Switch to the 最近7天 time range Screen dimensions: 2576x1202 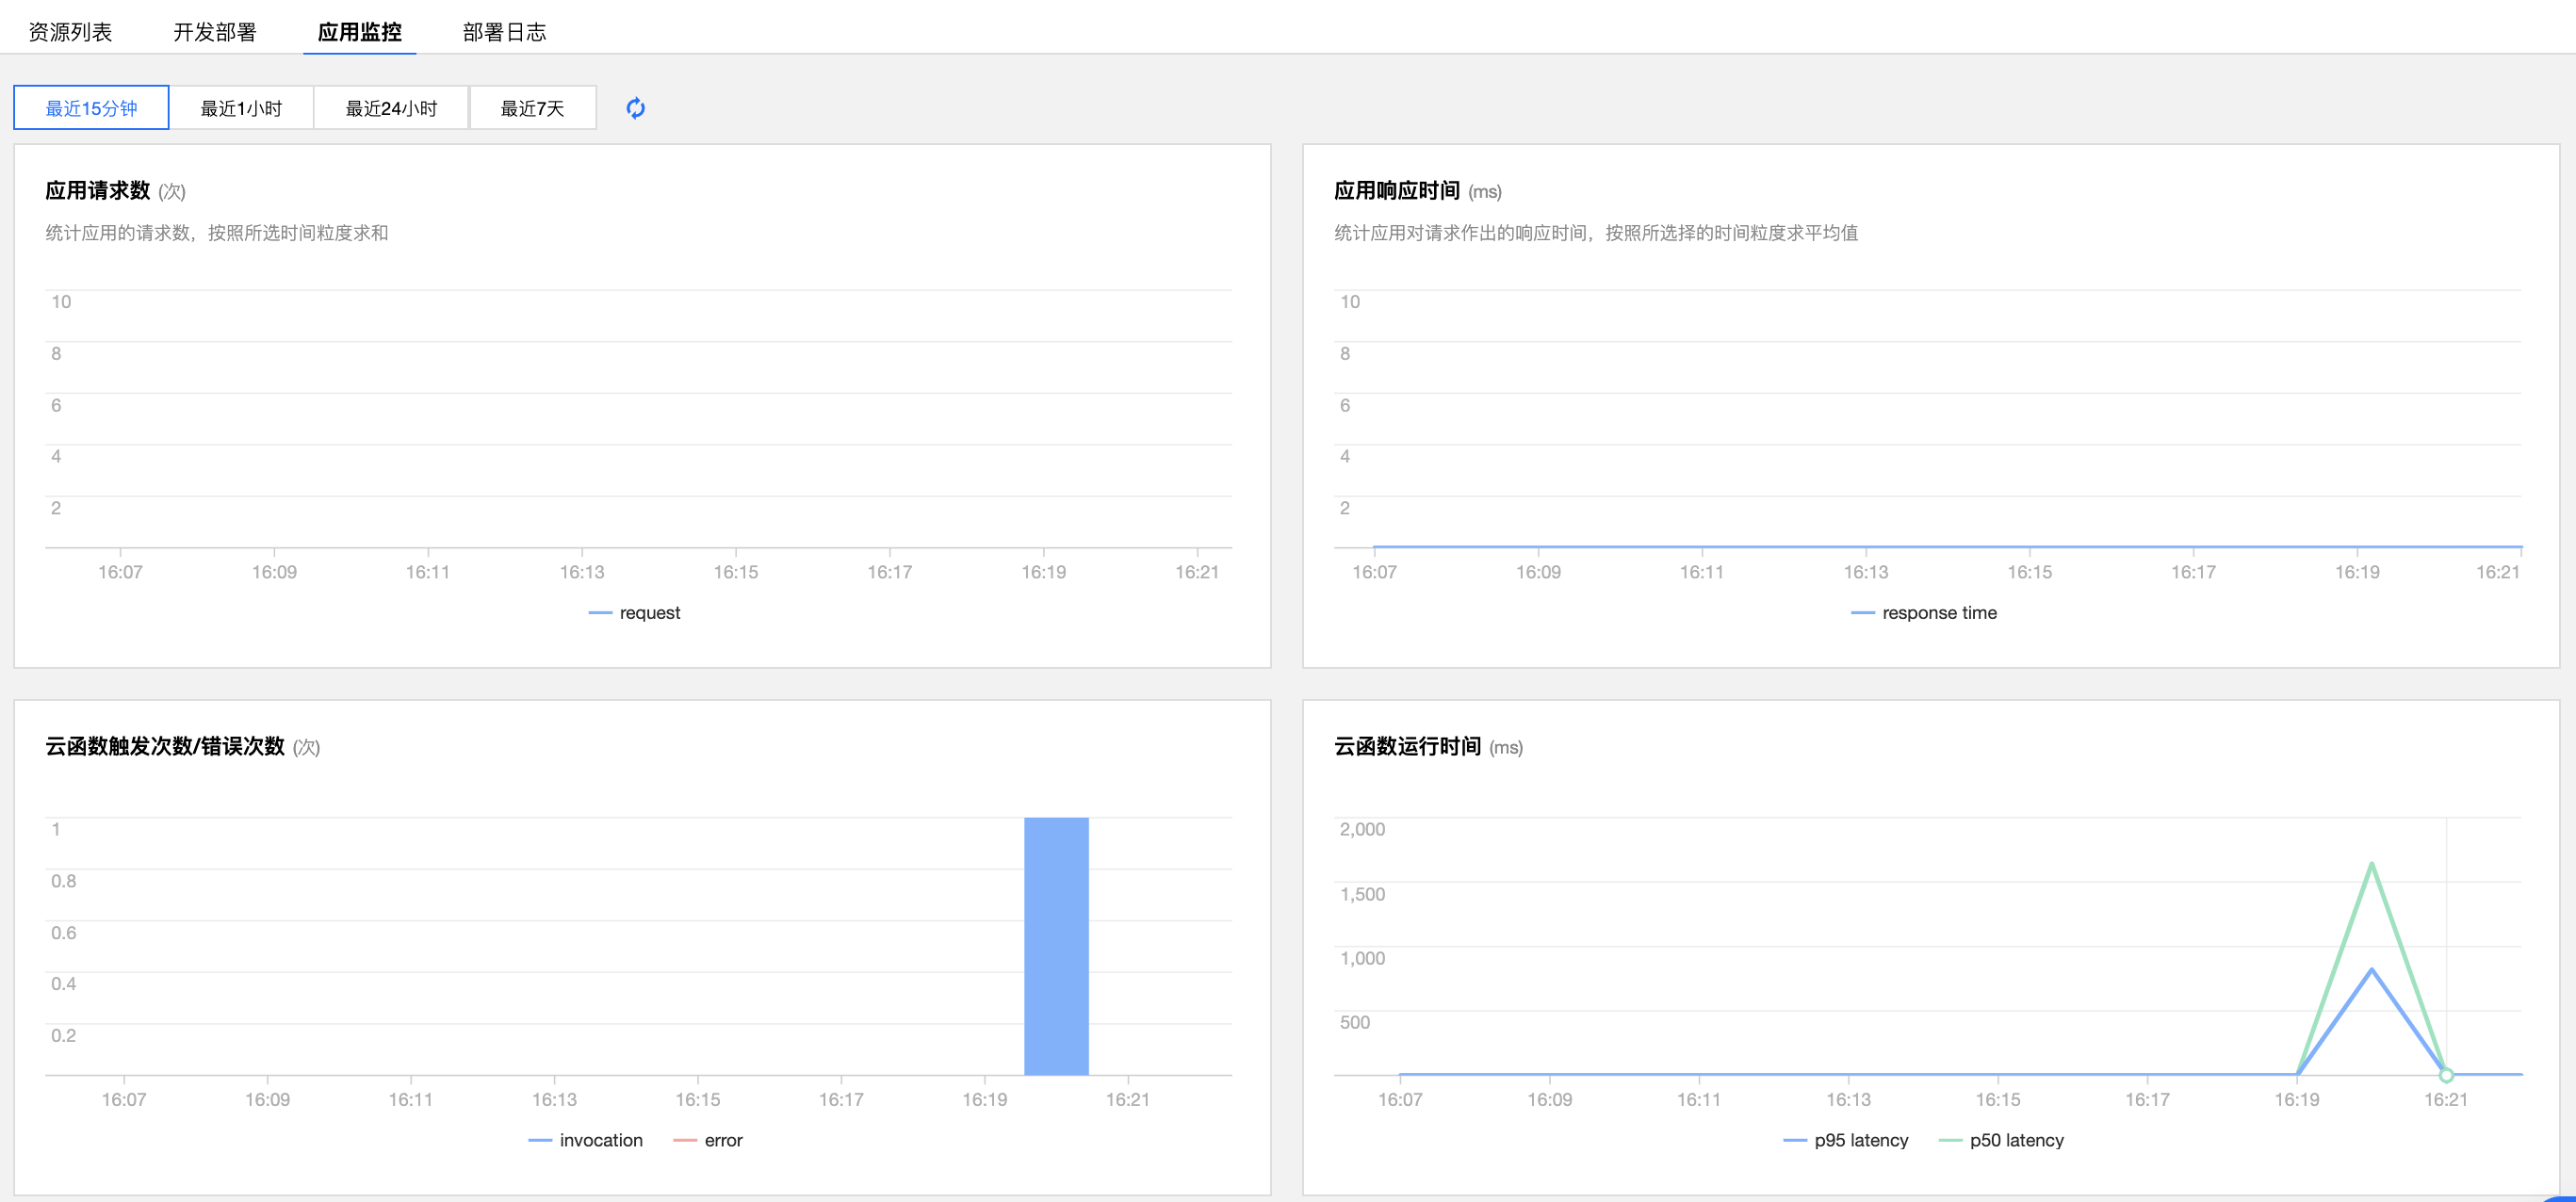tap(532, 108)
